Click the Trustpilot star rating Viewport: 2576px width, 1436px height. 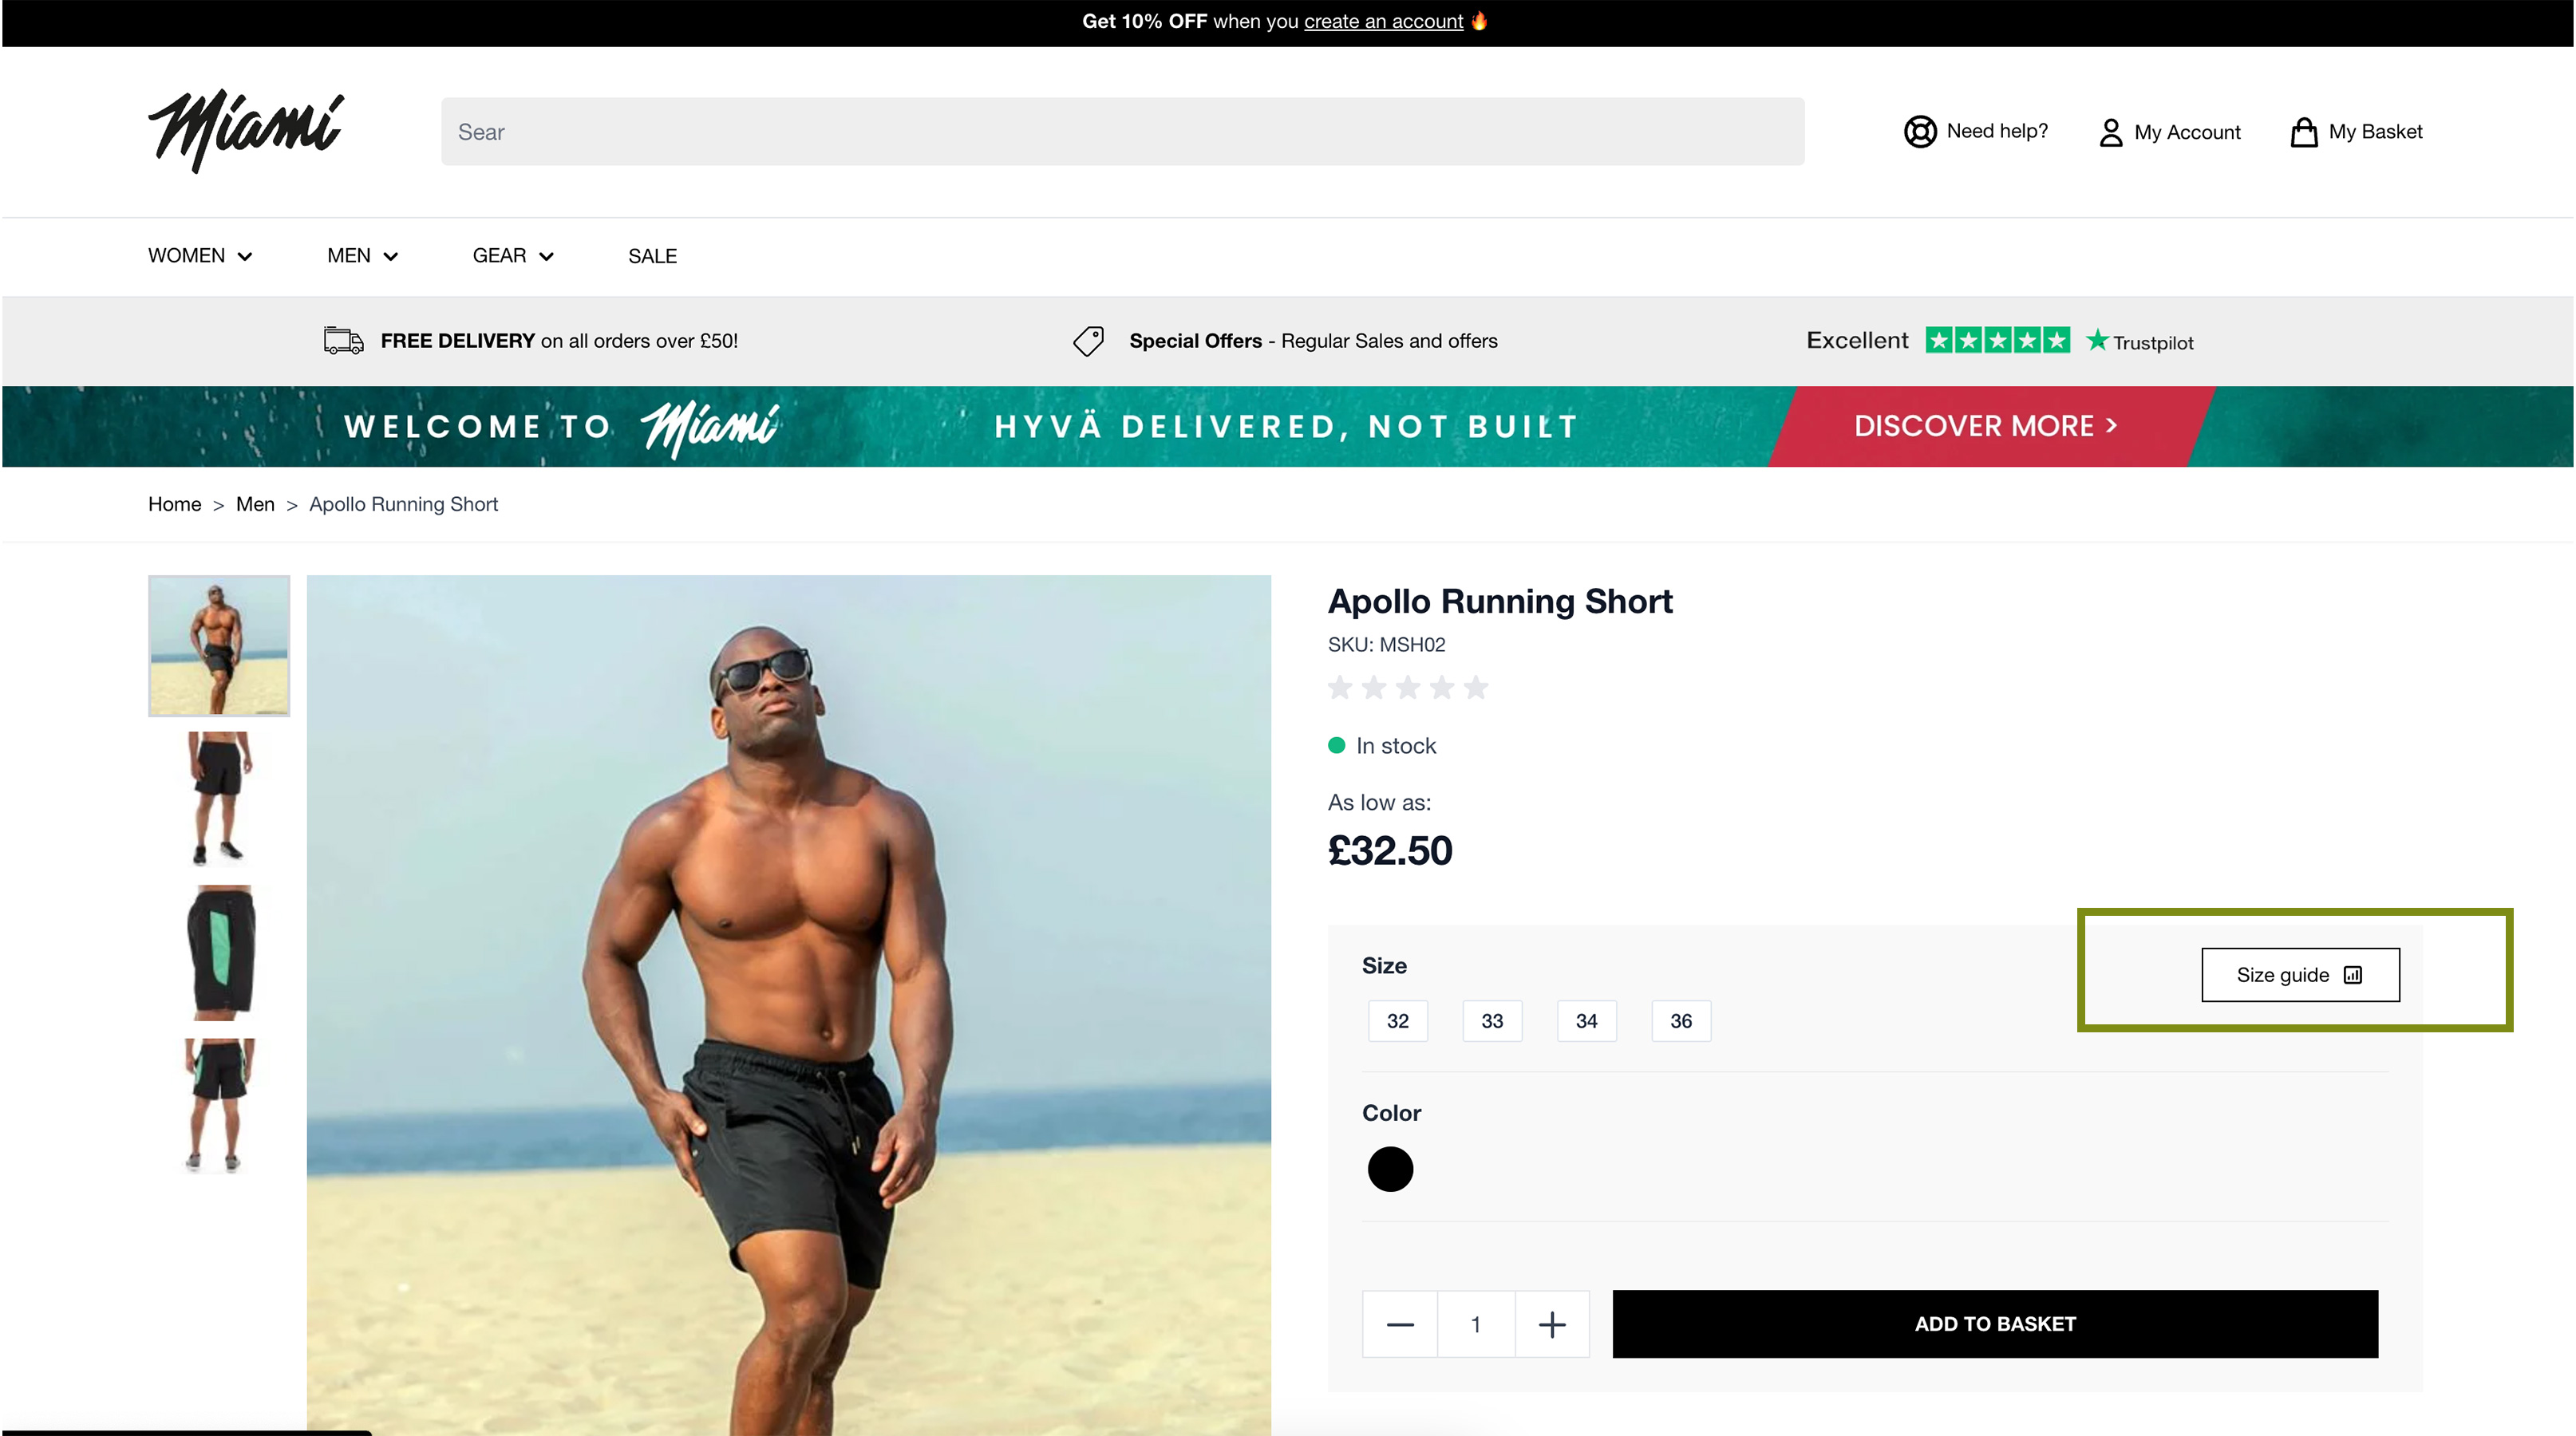pos(1997,341)
